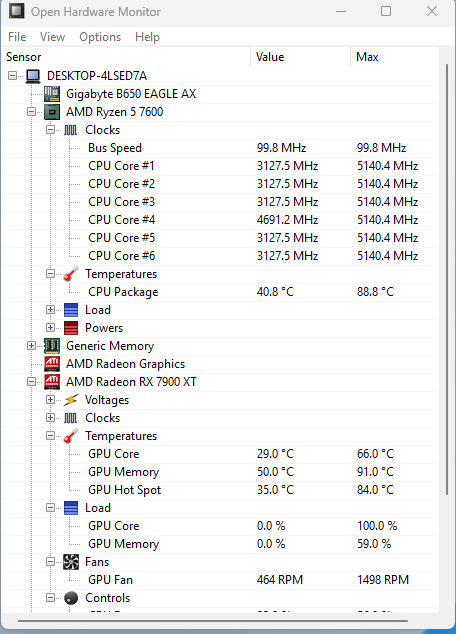Collapse the AMD Ryzen 5 7600 node

coord(32,112)
